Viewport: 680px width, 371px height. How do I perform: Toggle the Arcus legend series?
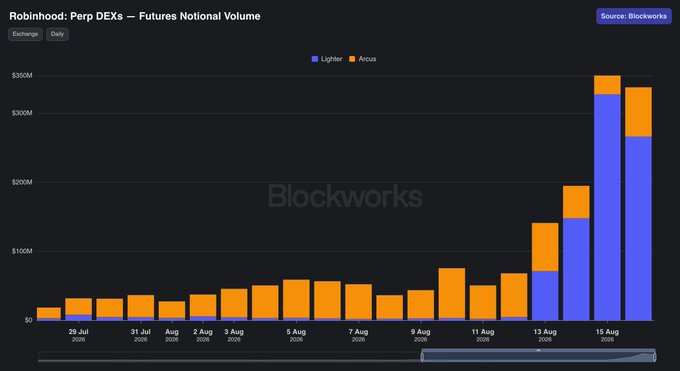(363, 59)
